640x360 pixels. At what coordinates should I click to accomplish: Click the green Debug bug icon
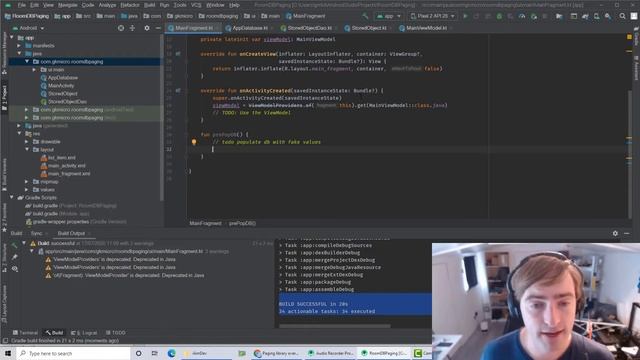(x=499, y=16)
